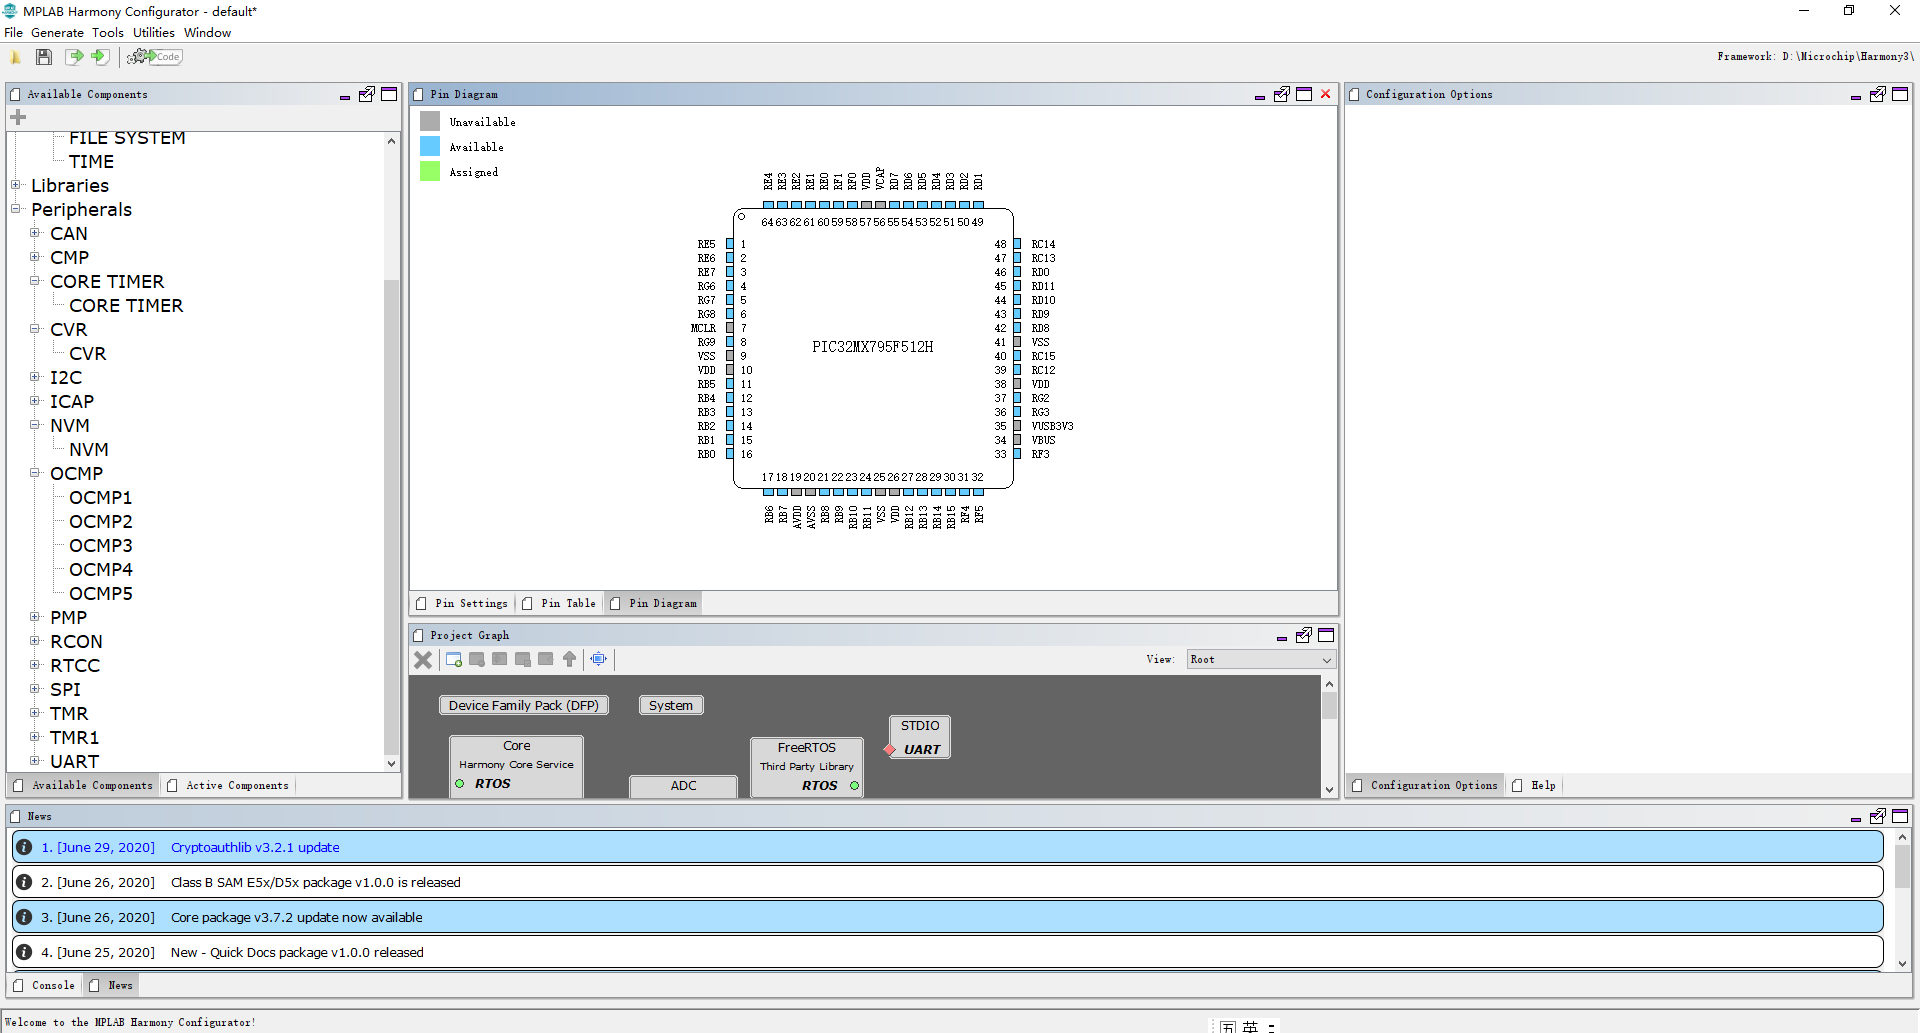Open the Help tab
1920x1033 pixels.
tap(1534, 785)
